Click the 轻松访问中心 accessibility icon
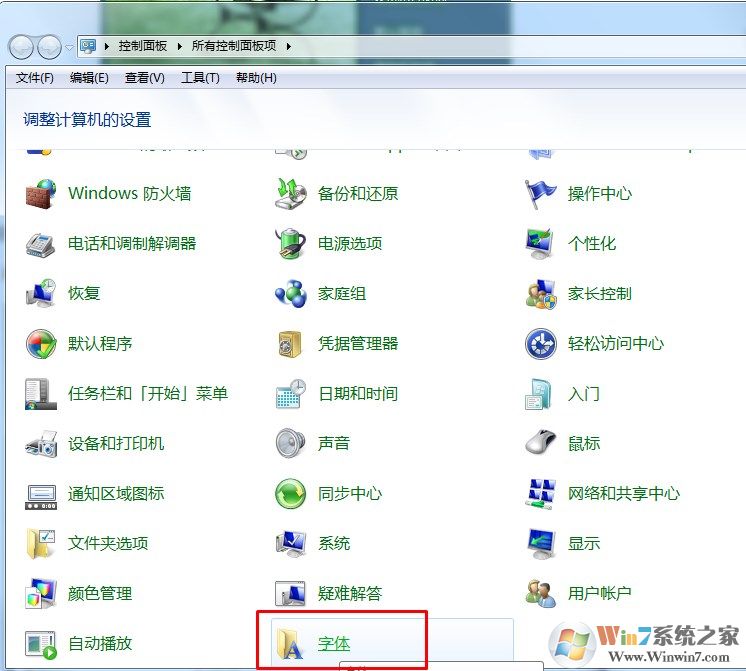 coord(540,344)
